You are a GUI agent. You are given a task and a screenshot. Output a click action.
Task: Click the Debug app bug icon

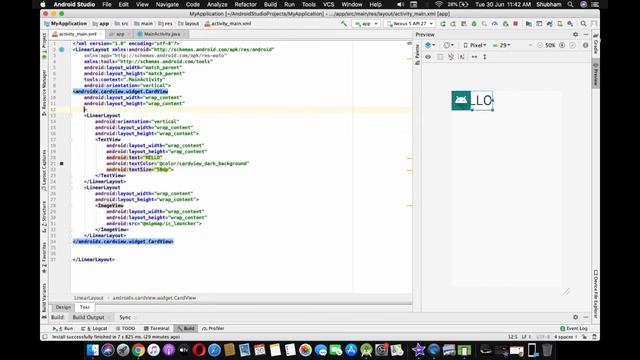(x=474, y=24)
